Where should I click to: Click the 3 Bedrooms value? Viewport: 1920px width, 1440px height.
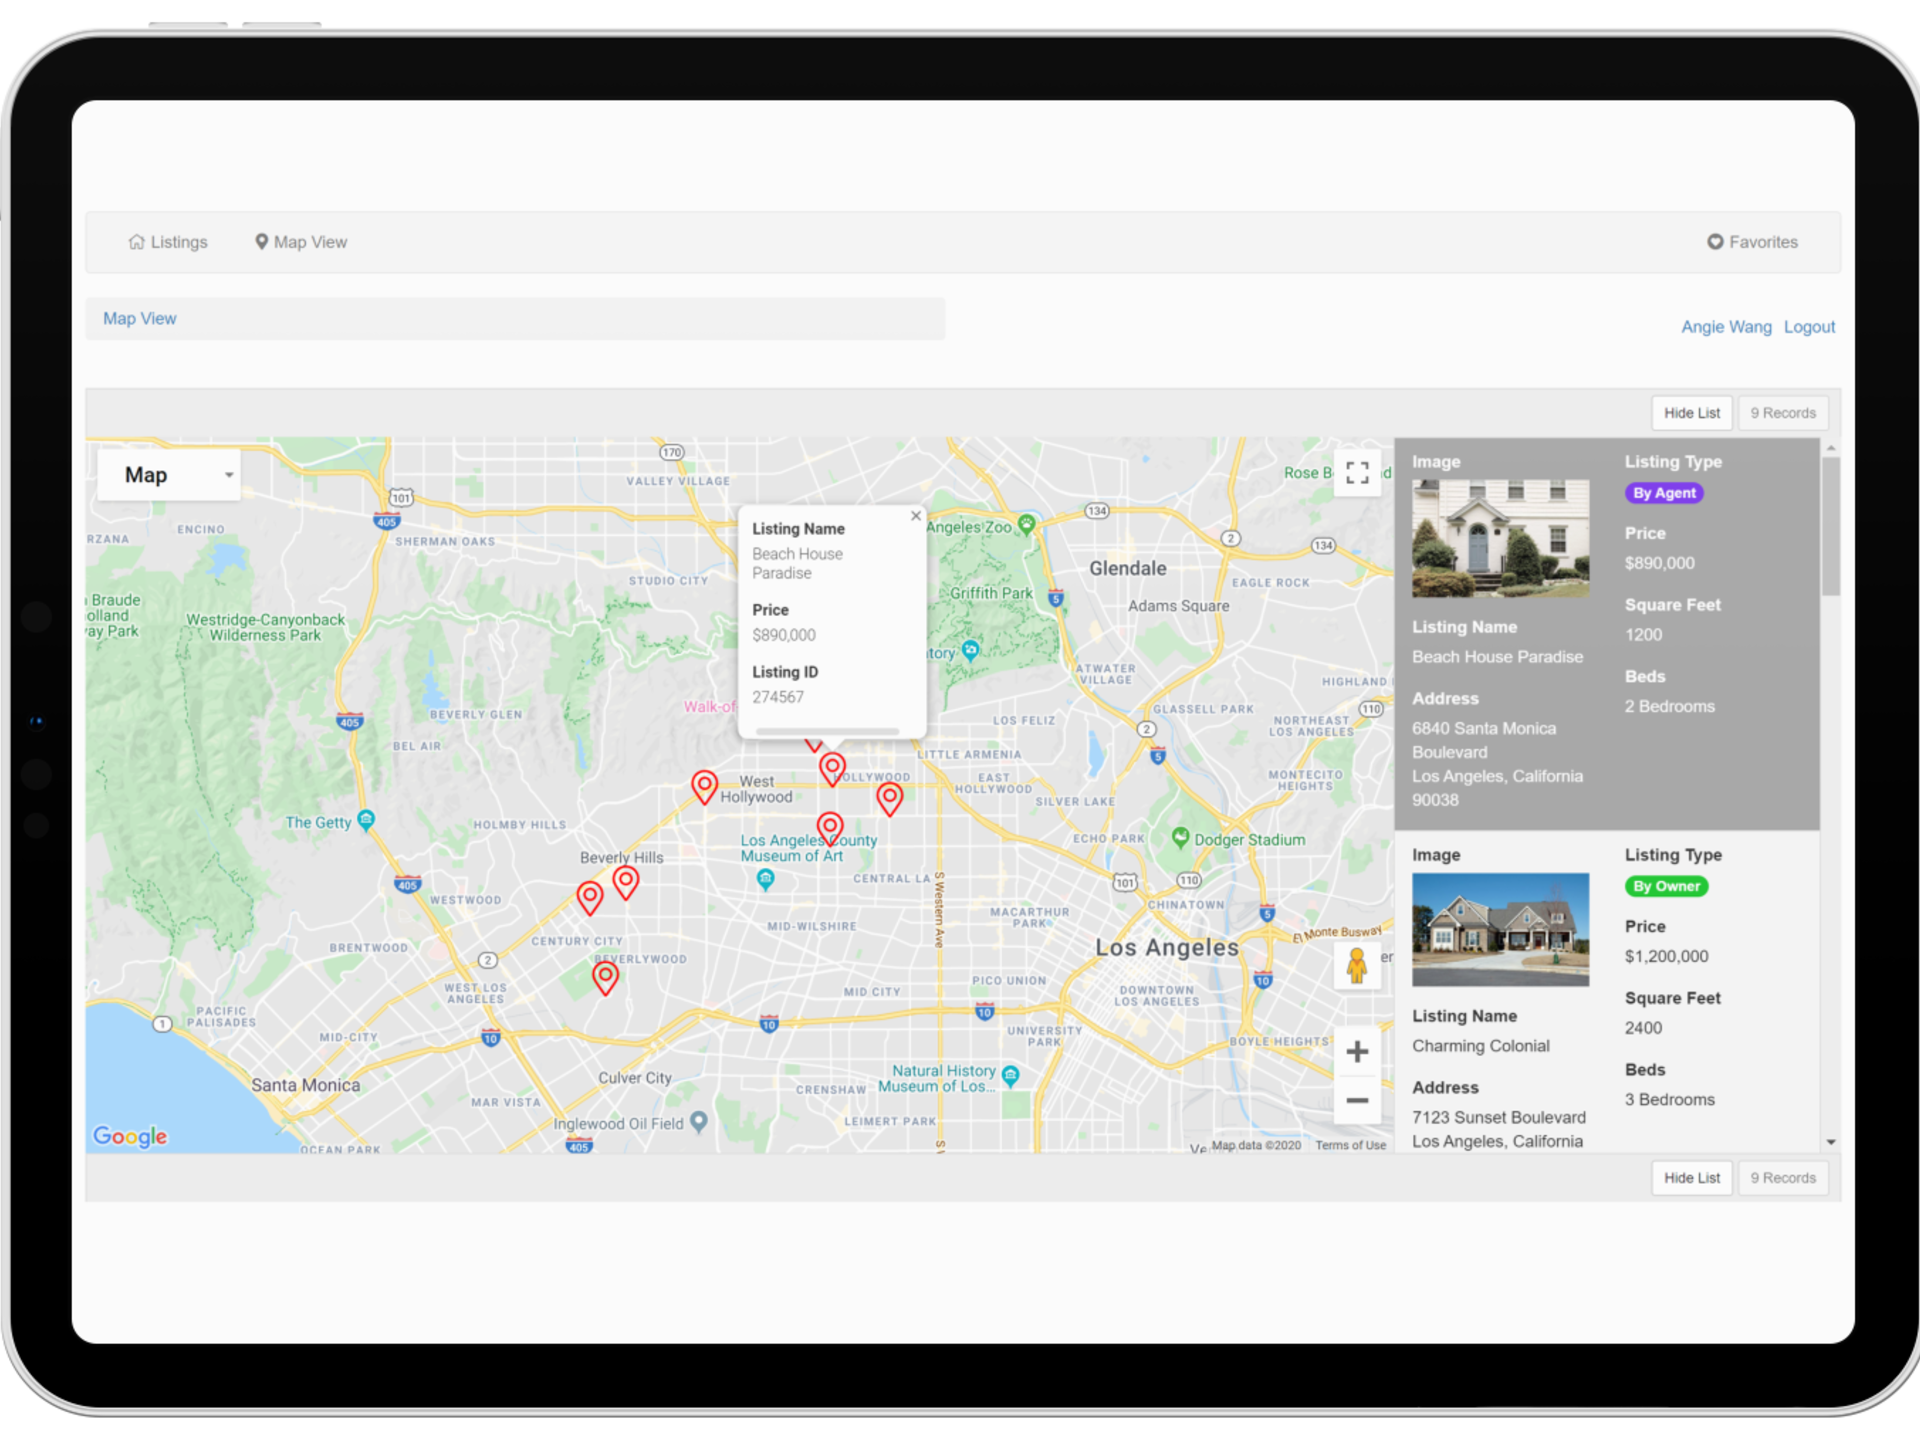1669,1100
